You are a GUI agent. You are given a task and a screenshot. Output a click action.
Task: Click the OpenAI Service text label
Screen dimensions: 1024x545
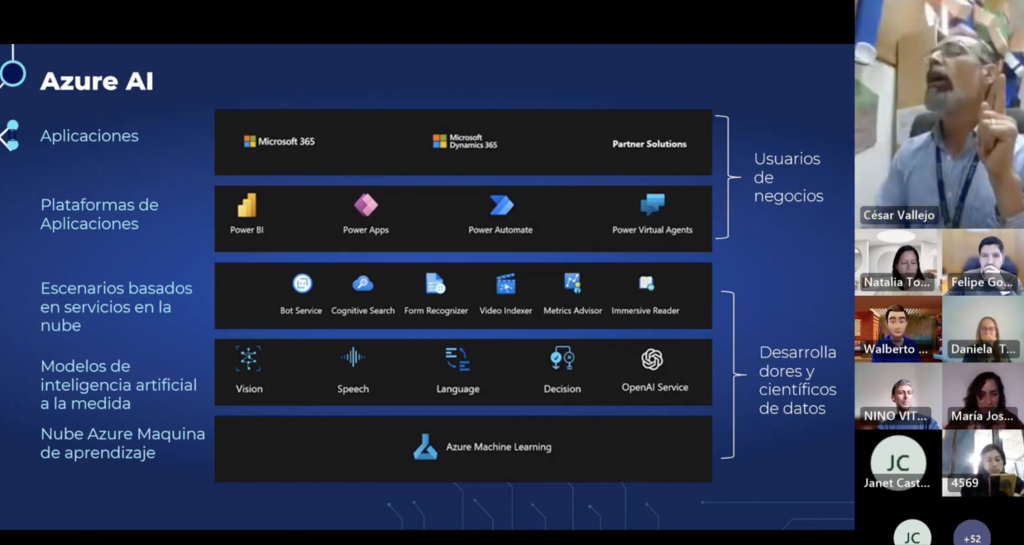(654, 387)
